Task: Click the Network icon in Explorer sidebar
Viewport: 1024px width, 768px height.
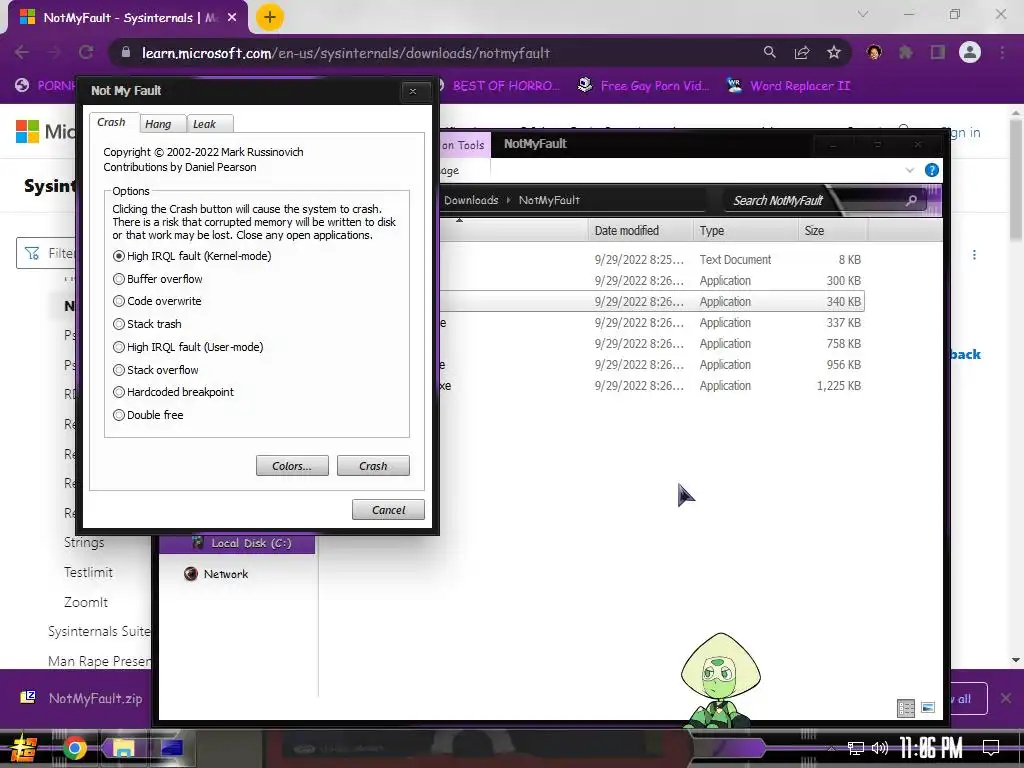Action: coord(191,574)
